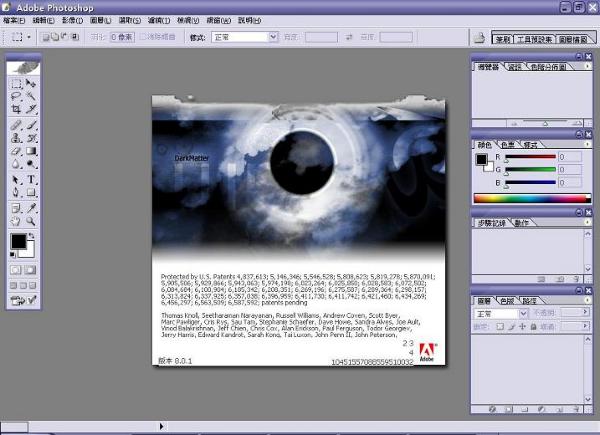
Task: Select the Rectangle shape tool
Action: coord(31,192)
